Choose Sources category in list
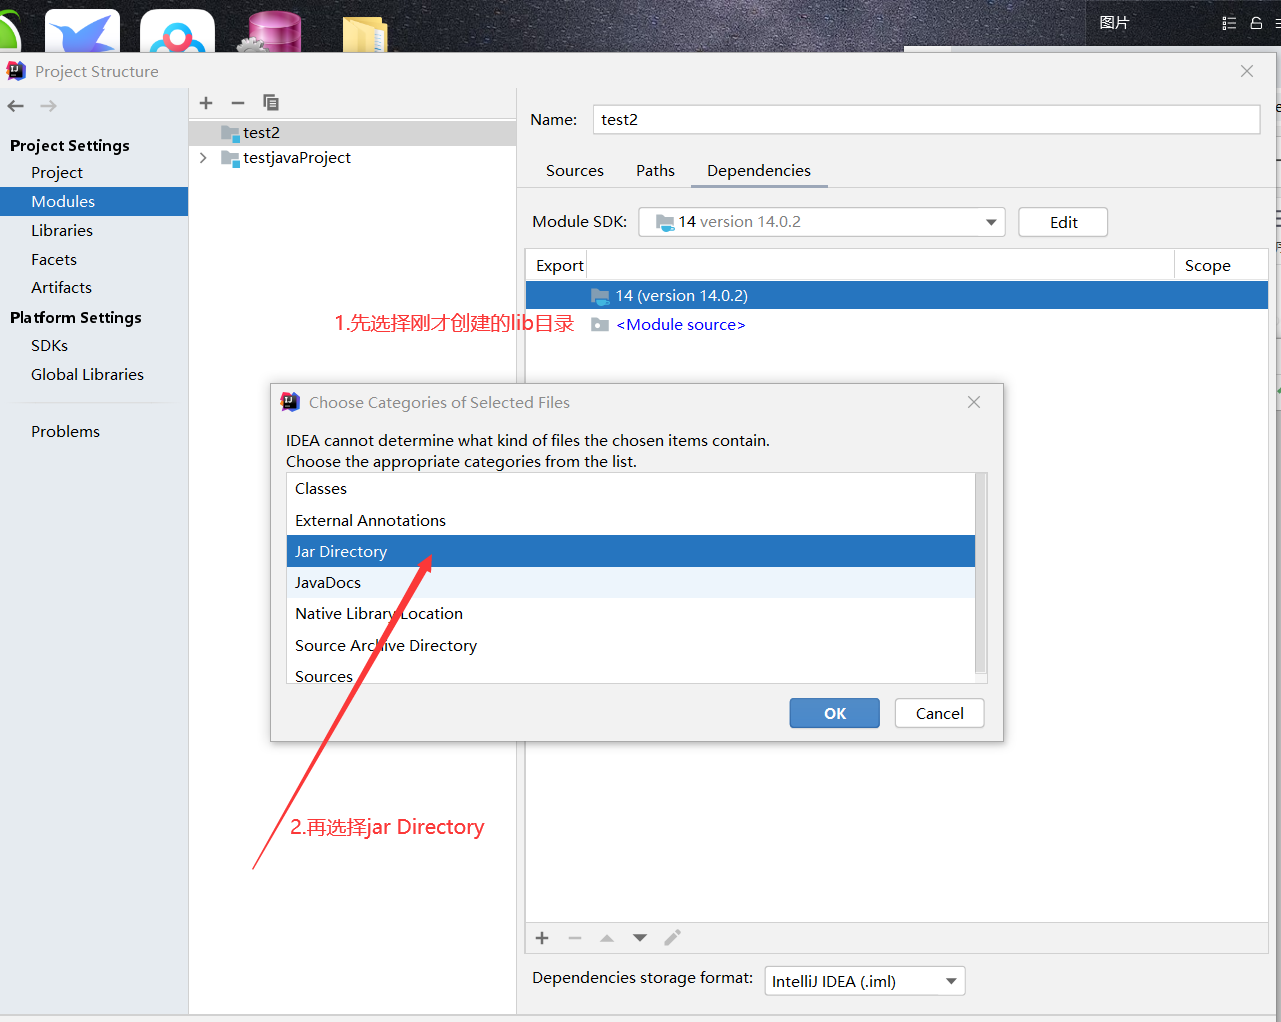This screenshot has width=1281, height=1022. [630, 673]
